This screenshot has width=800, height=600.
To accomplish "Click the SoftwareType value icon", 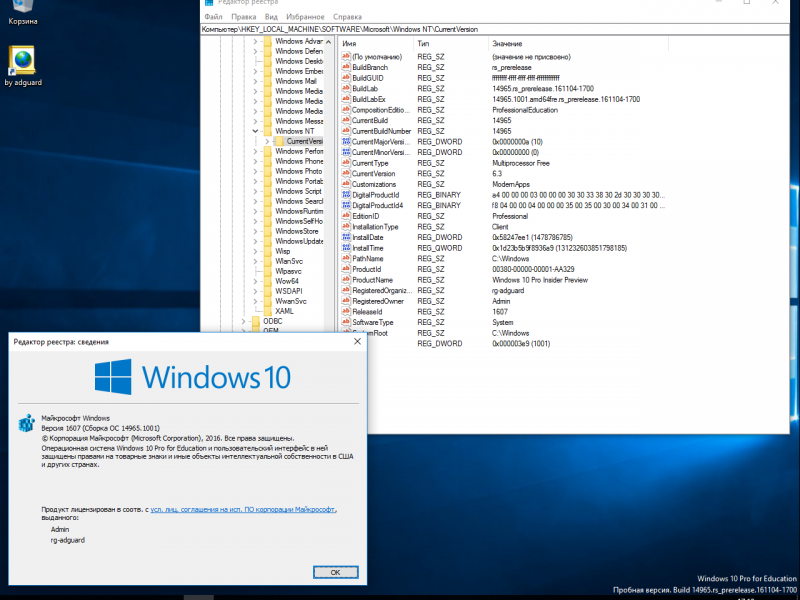I will click(x=346, y=322).
